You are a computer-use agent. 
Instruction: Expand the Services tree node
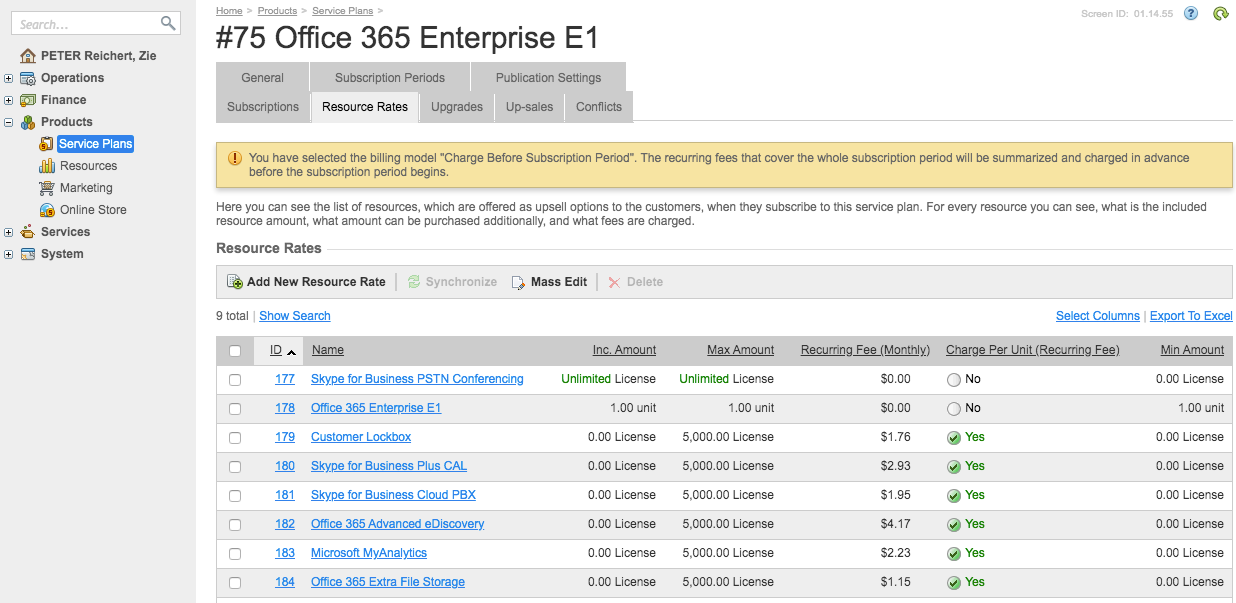(x=9, y=232)
